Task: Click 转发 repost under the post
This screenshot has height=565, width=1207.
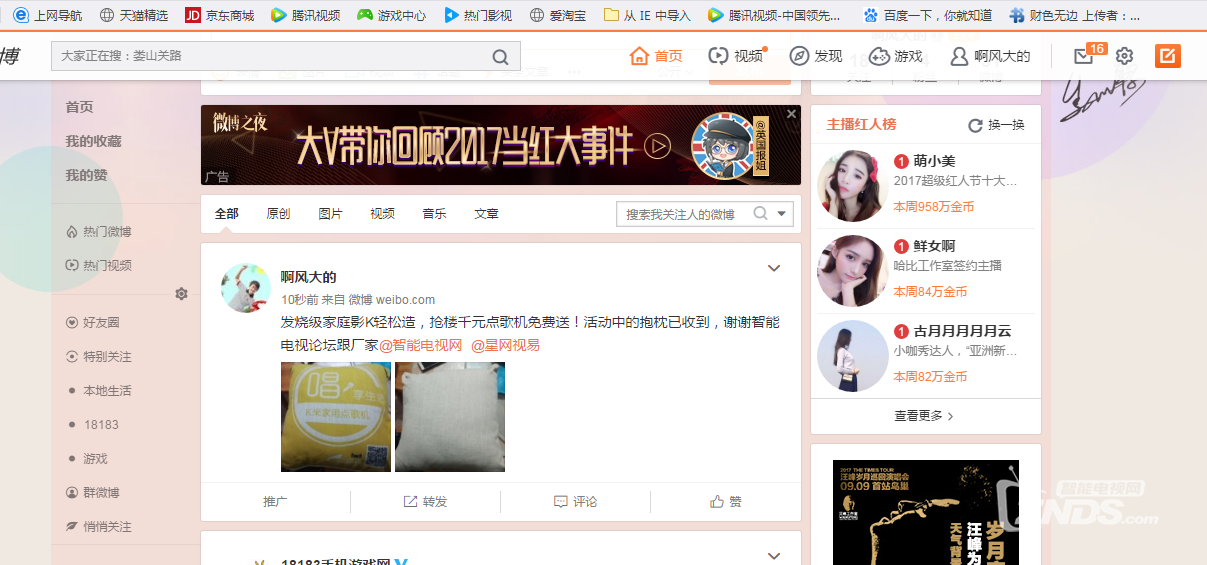Action: (425, 502)
